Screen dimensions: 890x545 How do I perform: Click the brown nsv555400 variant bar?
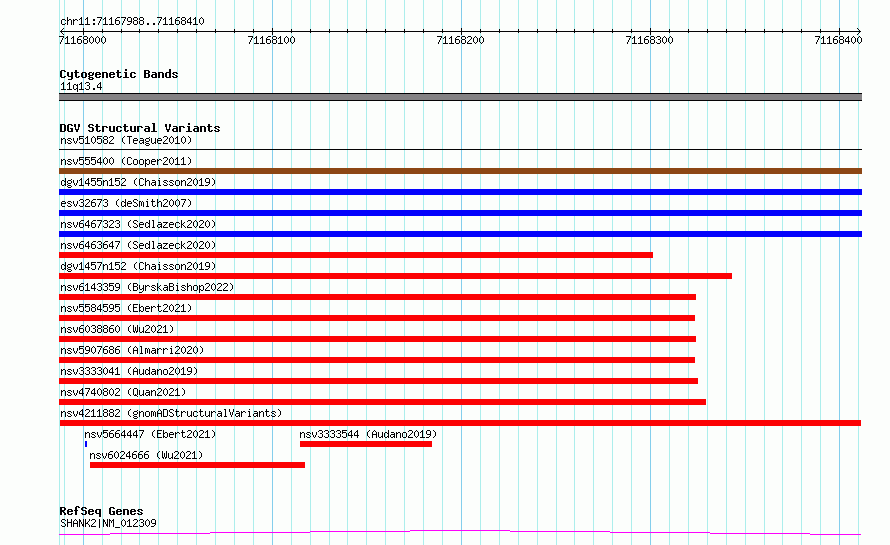[x=460, y=171]
